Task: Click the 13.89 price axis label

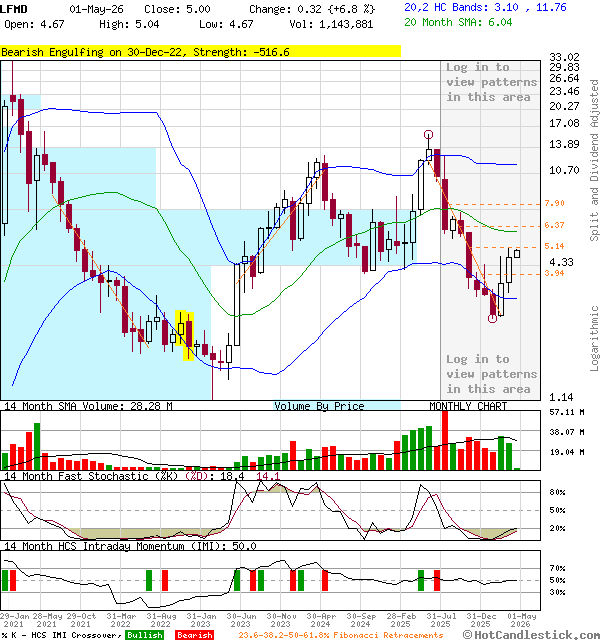Action: 564,144
